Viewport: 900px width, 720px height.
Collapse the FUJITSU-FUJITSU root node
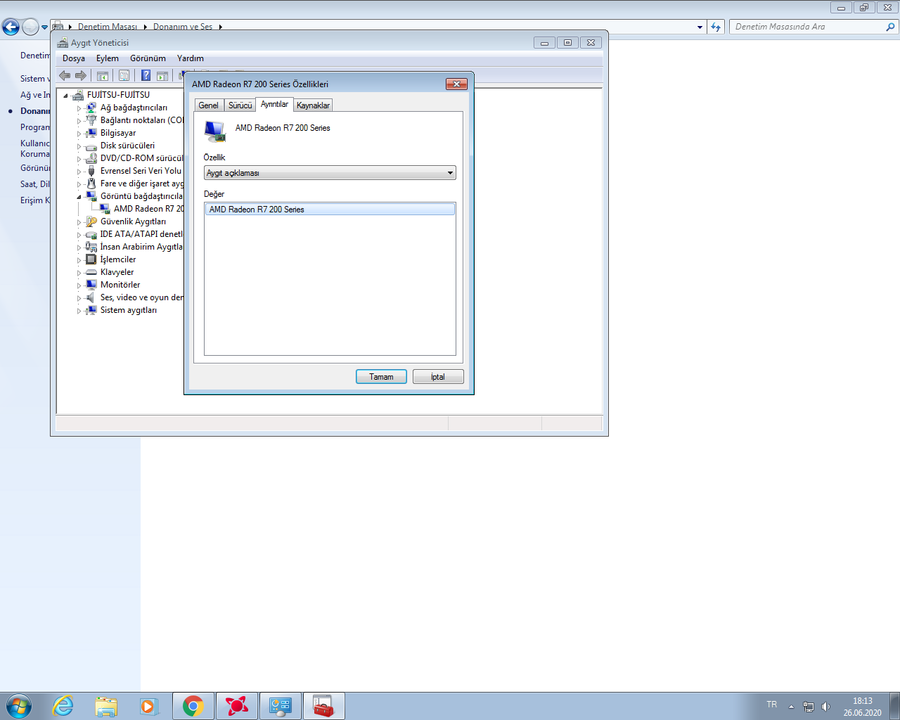click(65, 95)
